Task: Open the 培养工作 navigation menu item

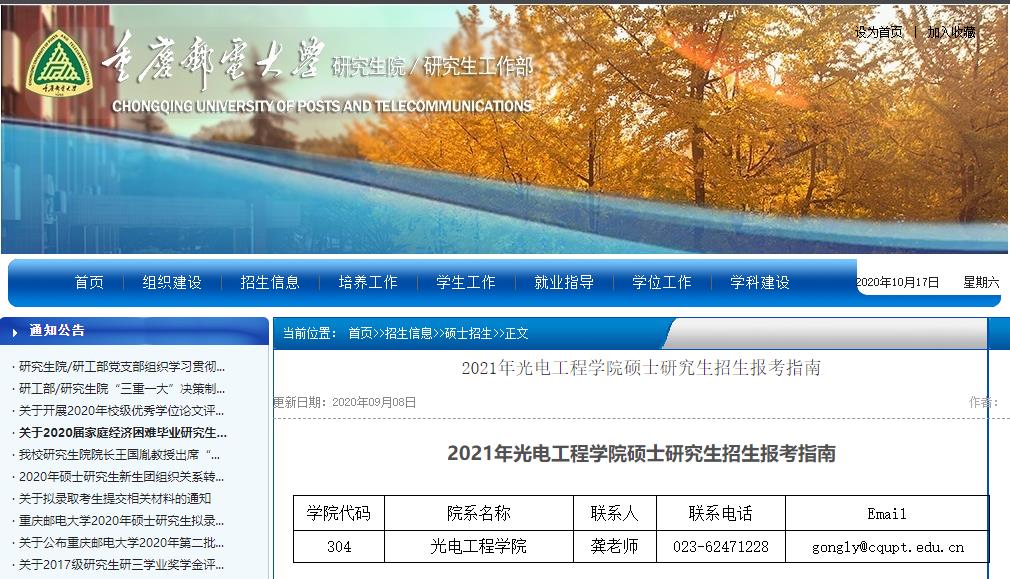Action: coord(367,282)
